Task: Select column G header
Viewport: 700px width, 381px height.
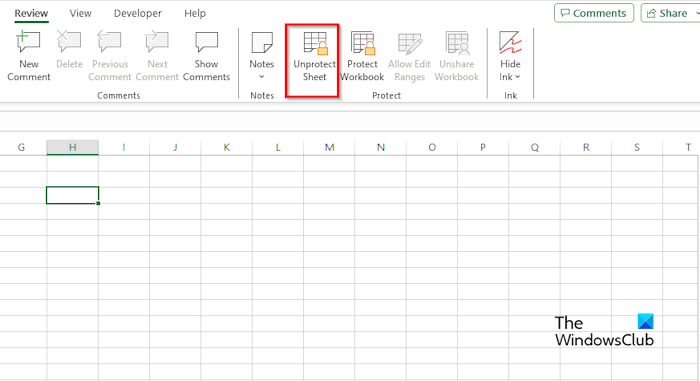Action: [x=23, y=147]
